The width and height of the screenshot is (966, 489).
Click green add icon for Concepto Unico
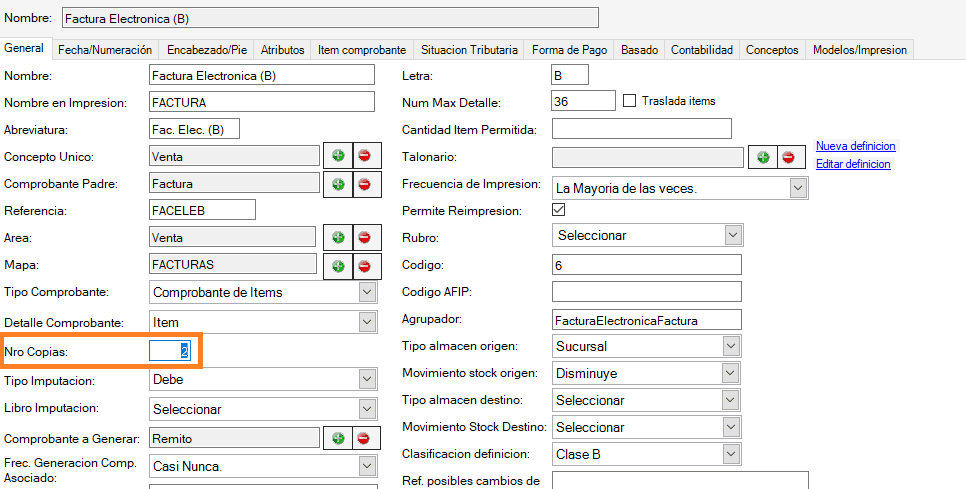pyautogui.click(x=338, y=156)
